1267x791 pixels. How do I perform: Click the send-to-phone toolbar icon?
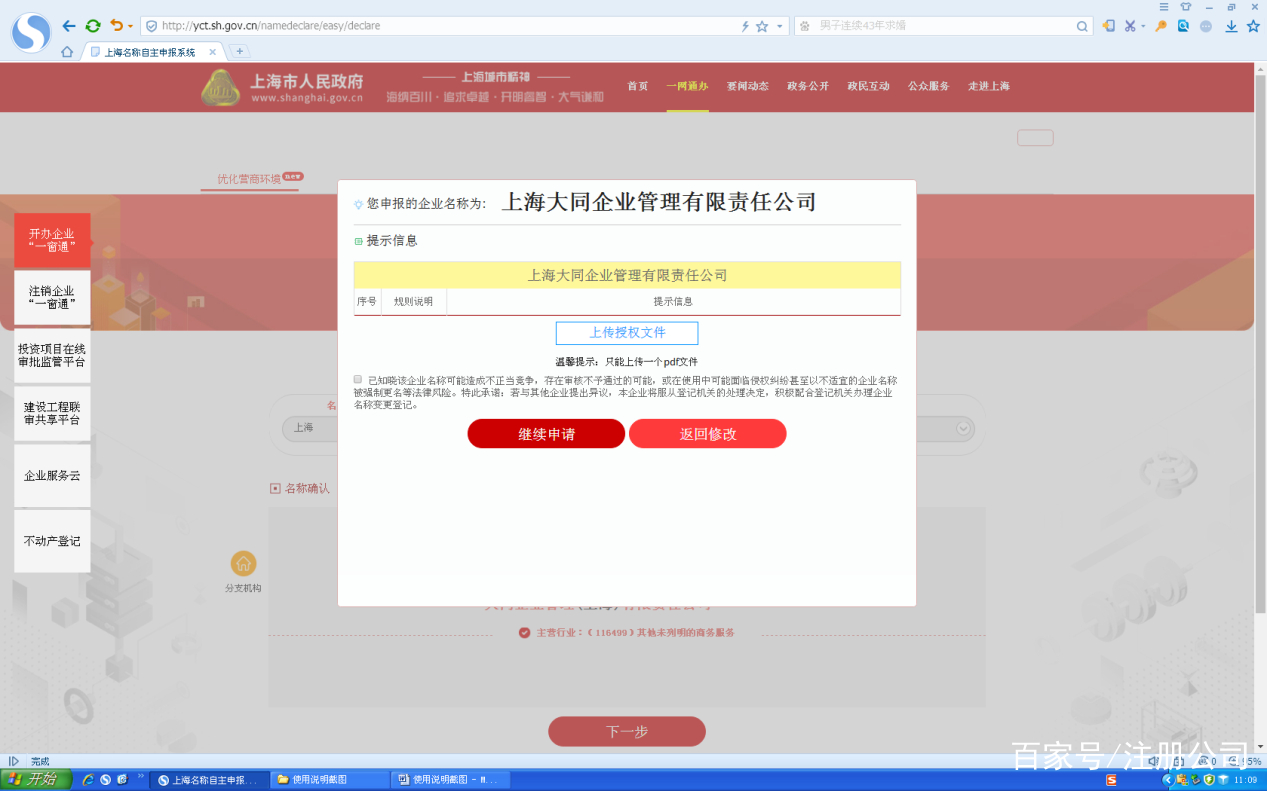tap(1107, 26)
